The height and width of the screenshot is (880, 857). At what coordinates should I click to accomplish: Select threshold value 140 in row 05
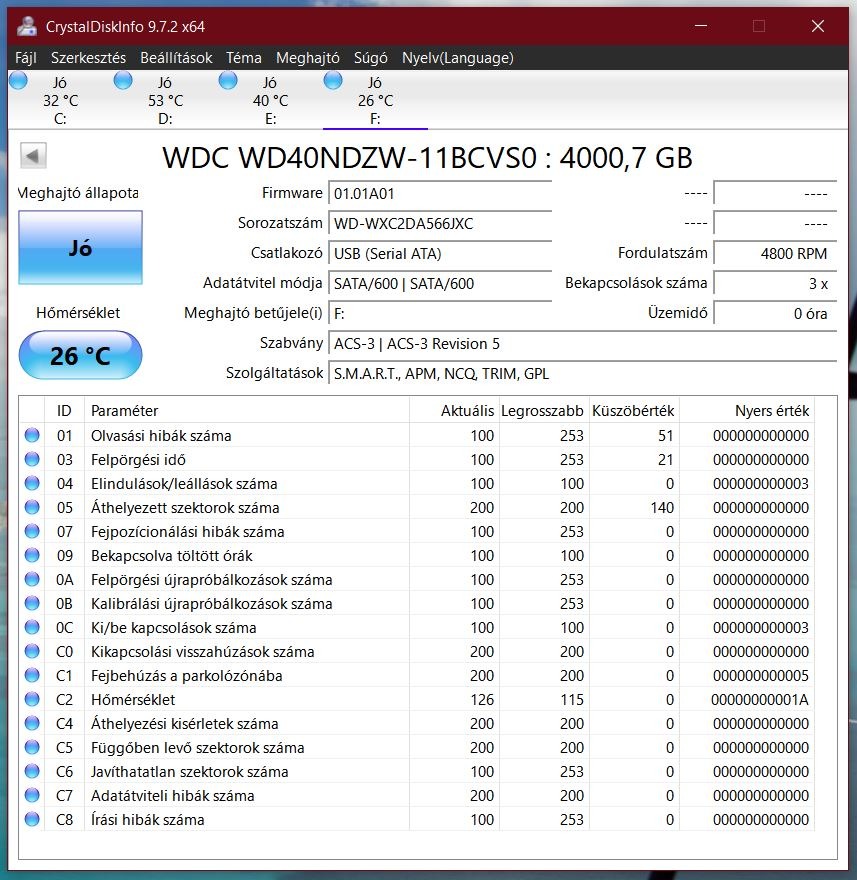(x=662, y=508)
